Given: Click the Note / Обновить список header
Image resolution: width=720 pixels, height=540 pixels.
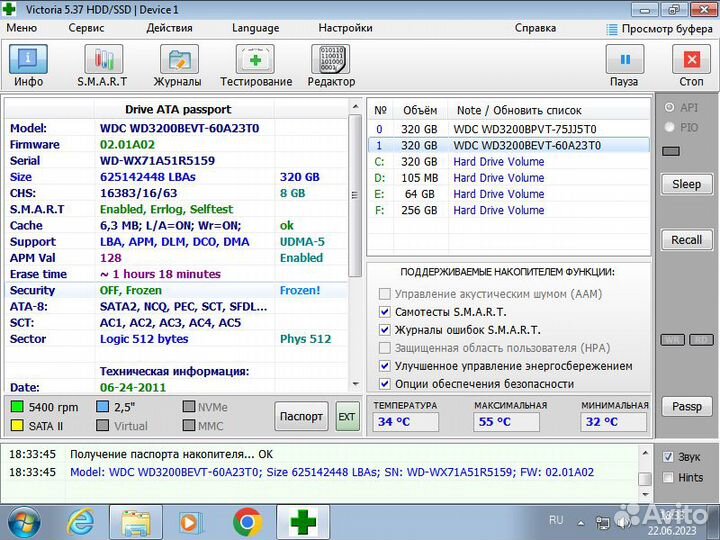Looking at the screenshot, I should pos(519,110).
